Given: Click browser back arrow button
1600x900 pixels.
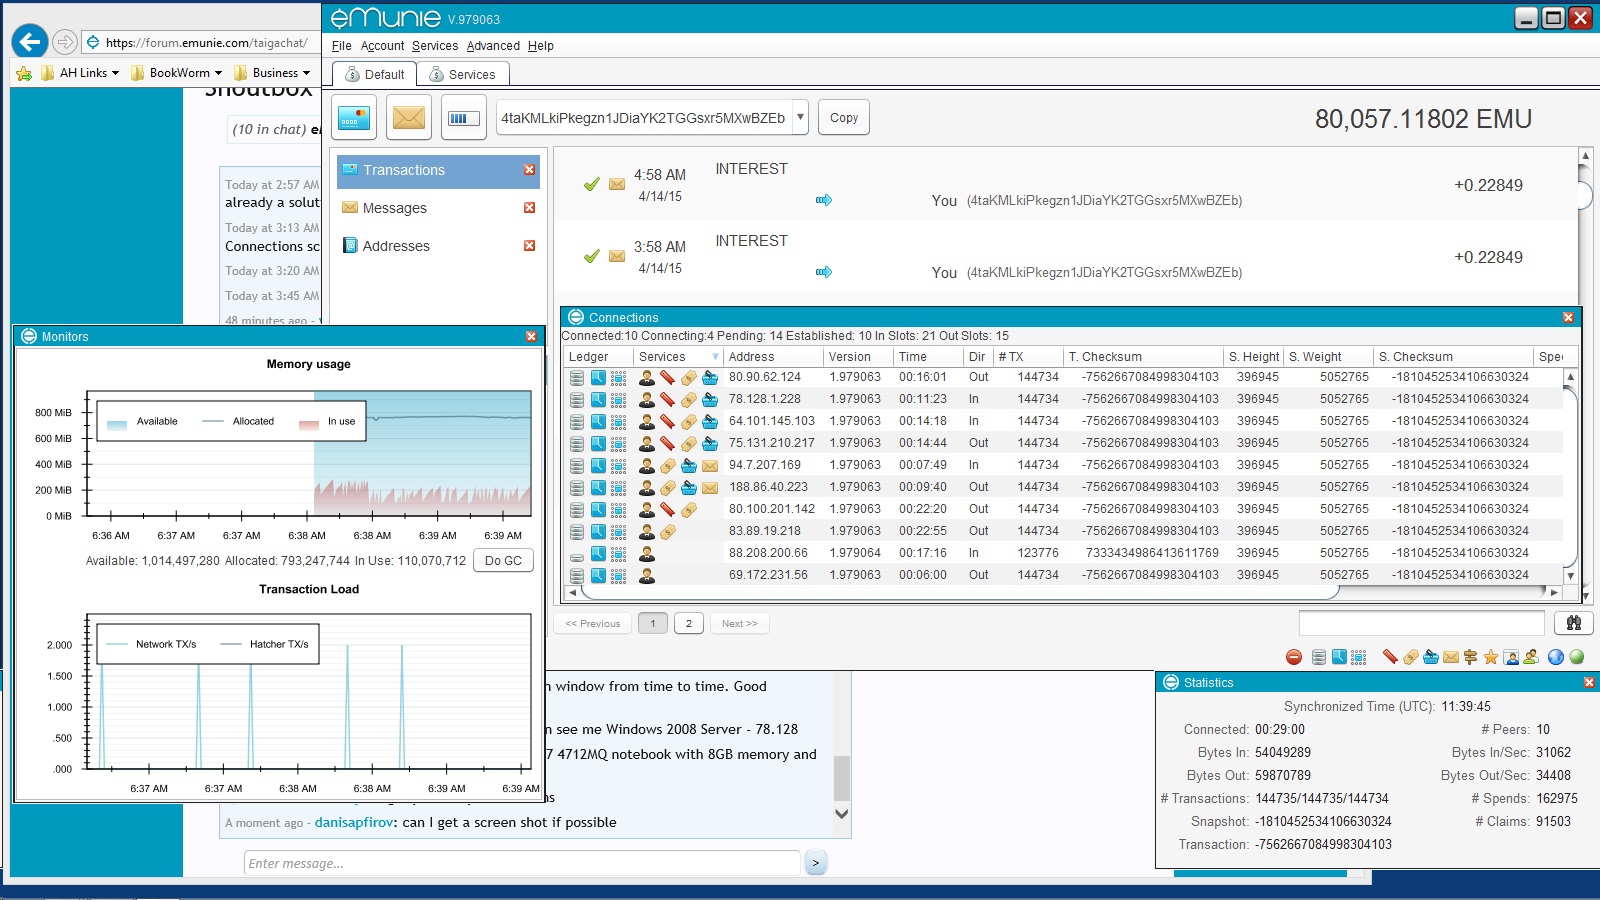Looking at the screenshot, I should [x=30, y=42].
